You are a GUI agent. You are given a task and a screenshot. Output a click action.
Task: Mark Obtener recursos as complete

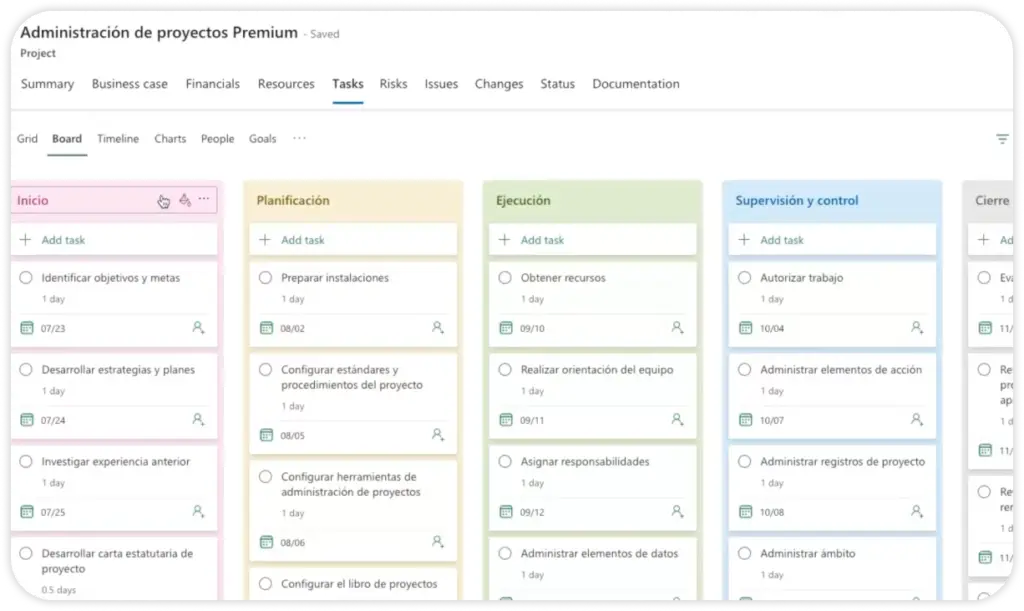tap(505, 277)
